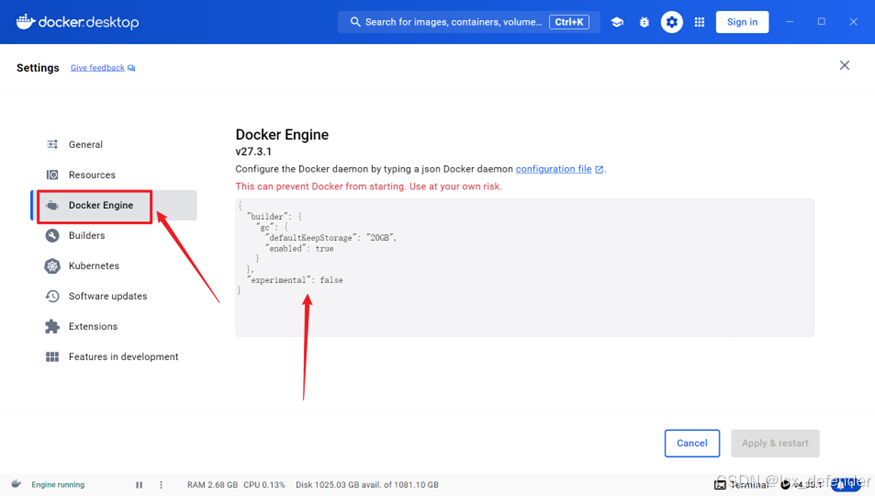Click the Extensions puzzle piece icon
The width and height of the screenshot is (875, 496).
(x=52, y=326)
